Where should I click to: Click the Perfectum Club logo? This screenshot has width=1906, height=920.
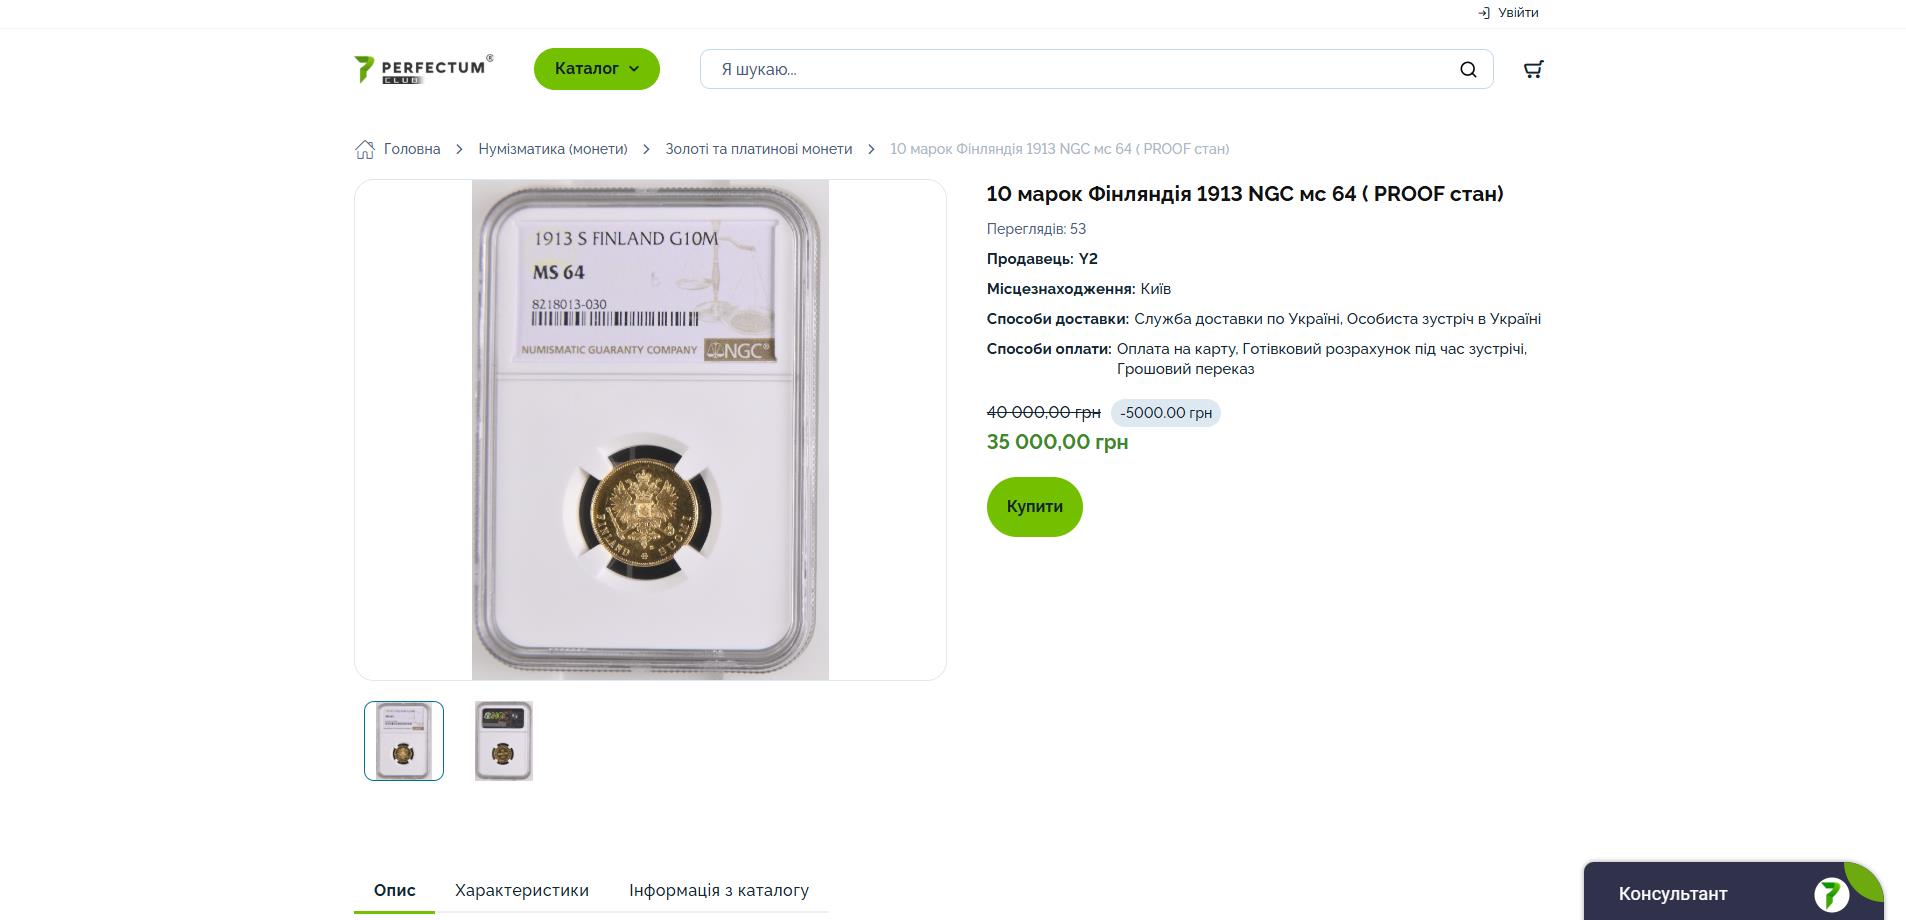point(424,69)
